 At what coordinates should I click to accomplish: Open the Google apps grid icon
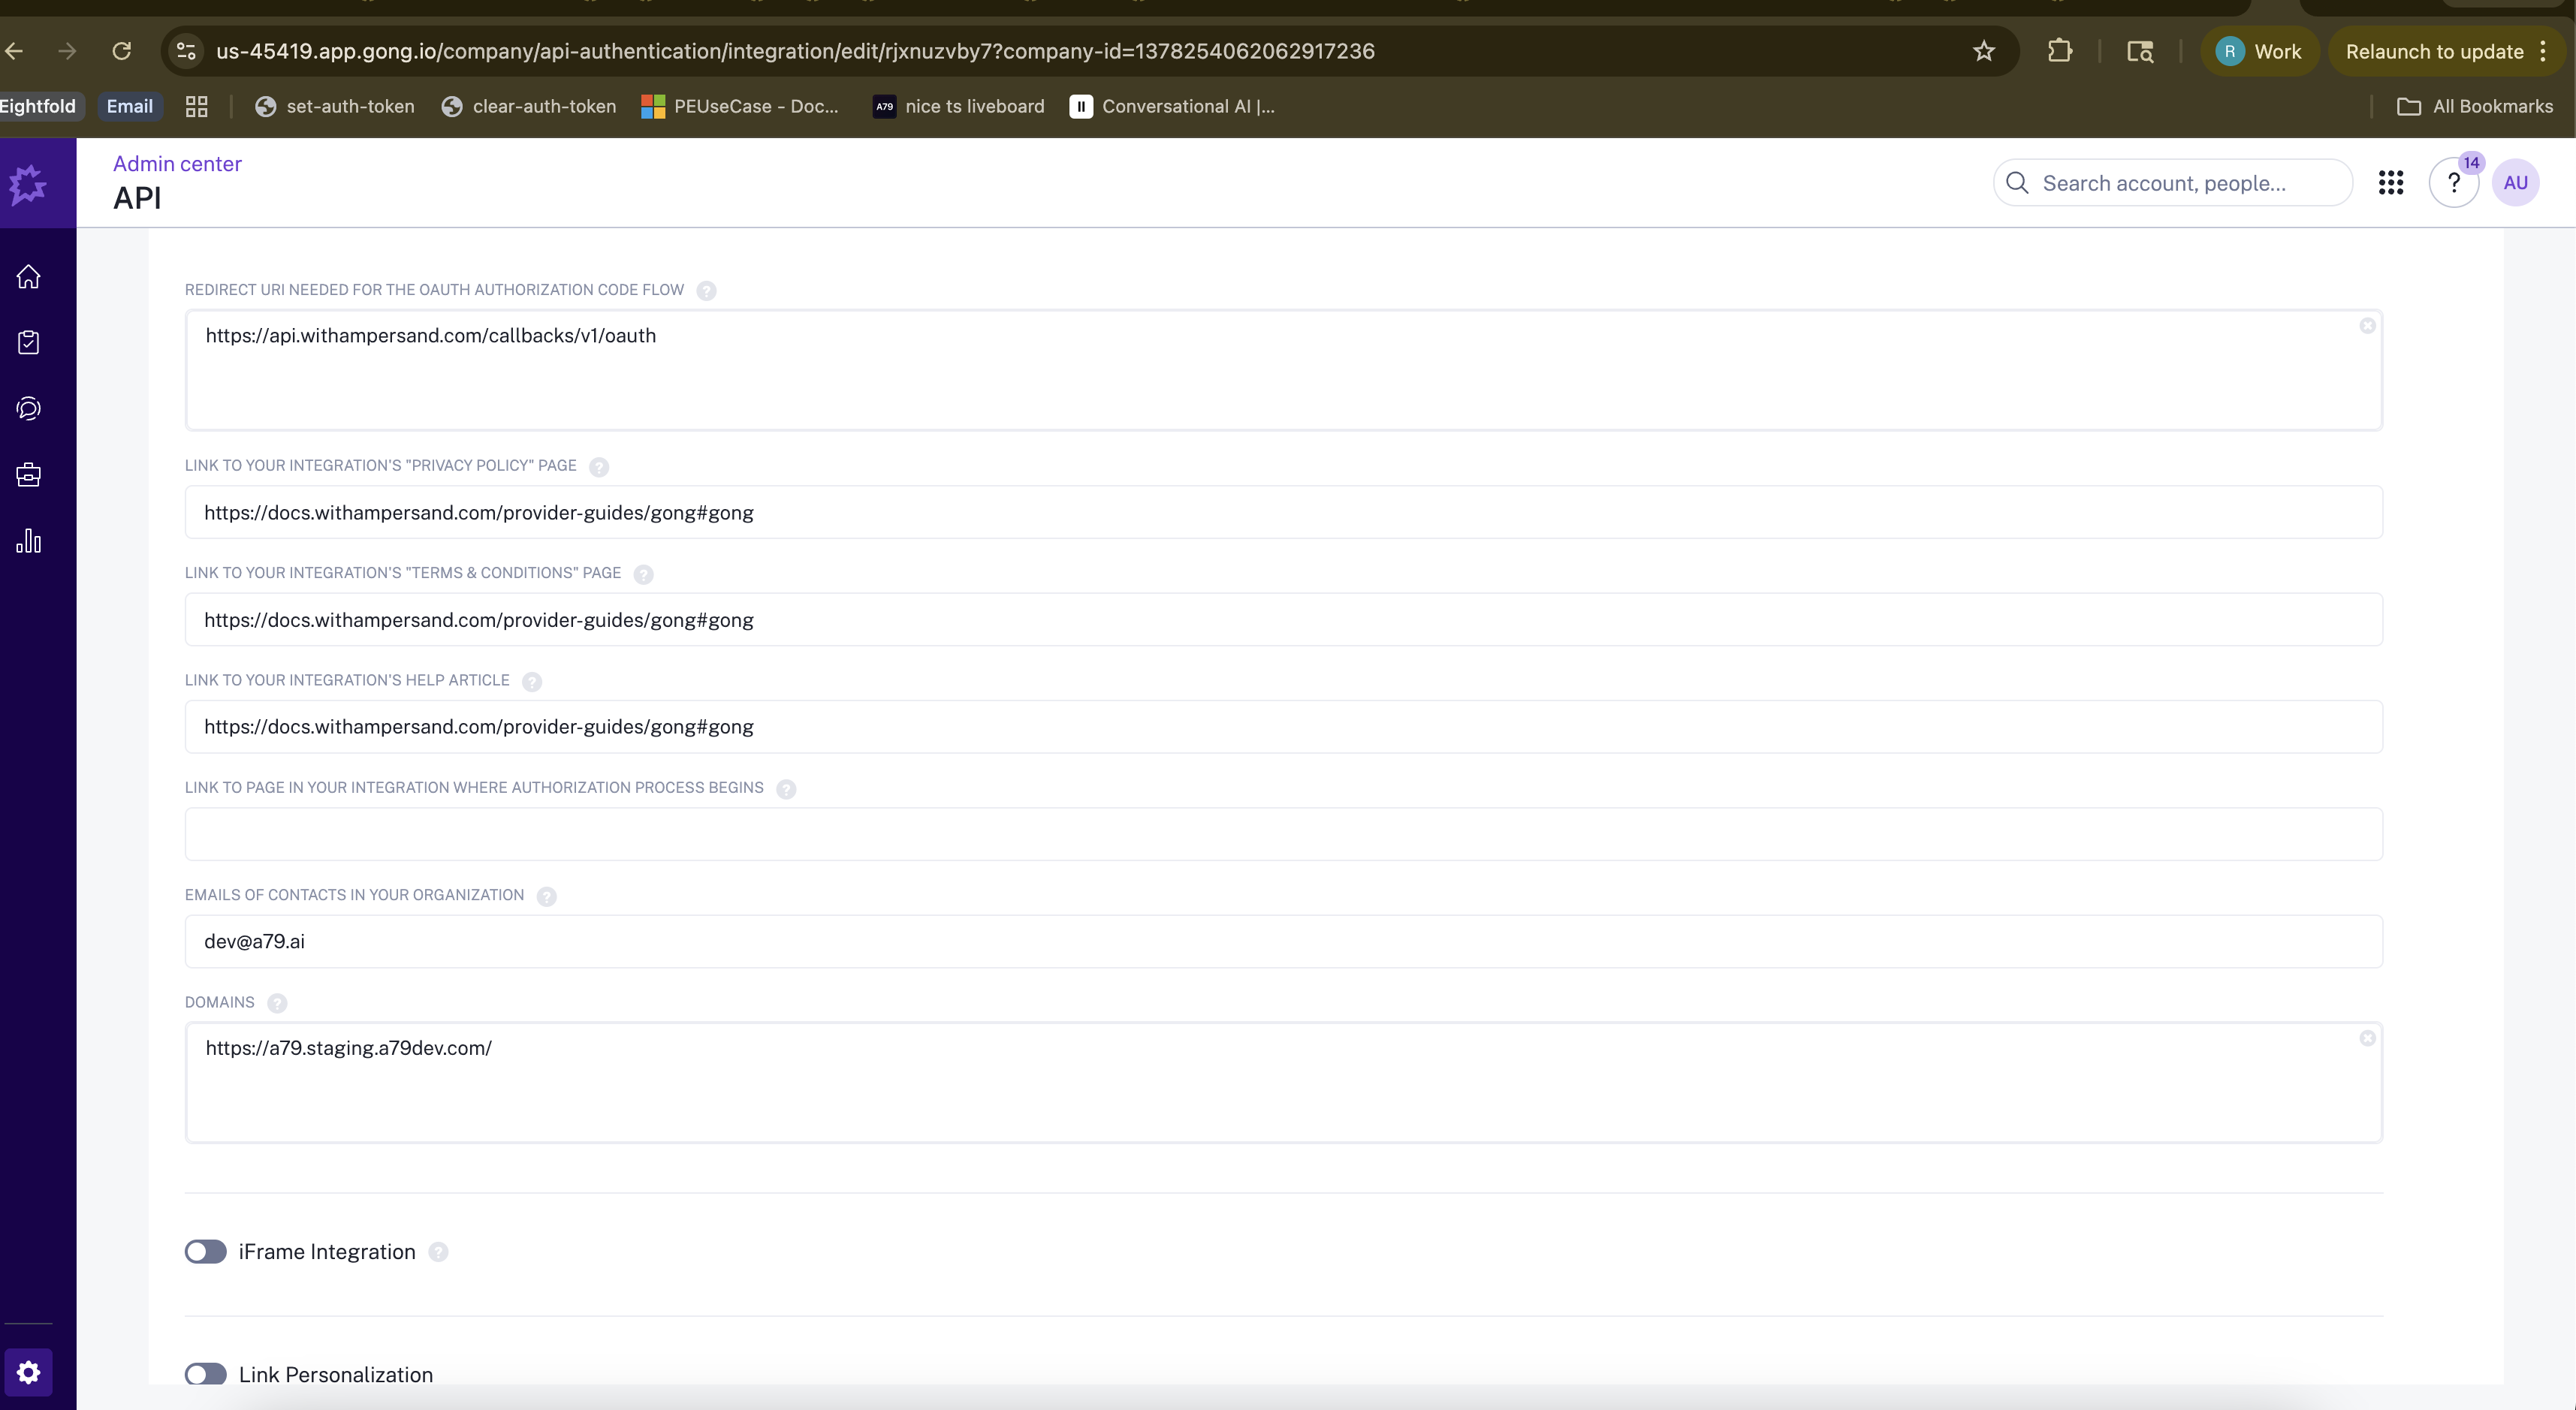[x=2391, y=182]
